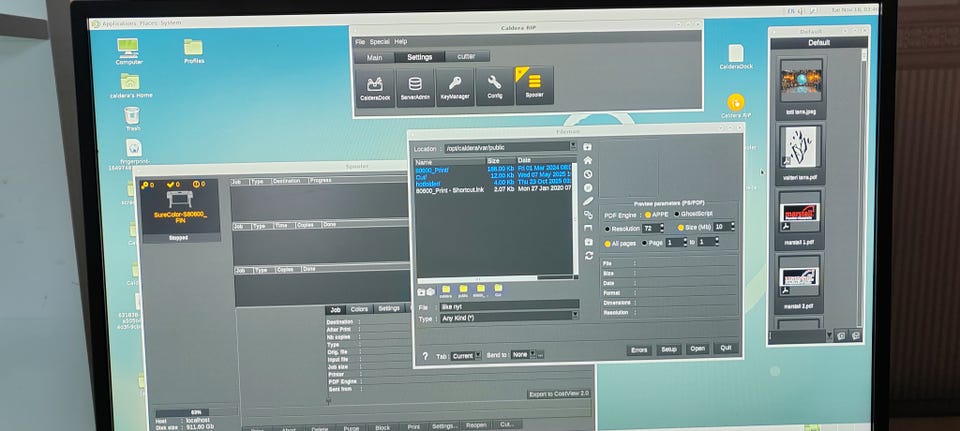Expand the Location path dropdown
Viewport: 960px width, 431px height.
point(573,147)
